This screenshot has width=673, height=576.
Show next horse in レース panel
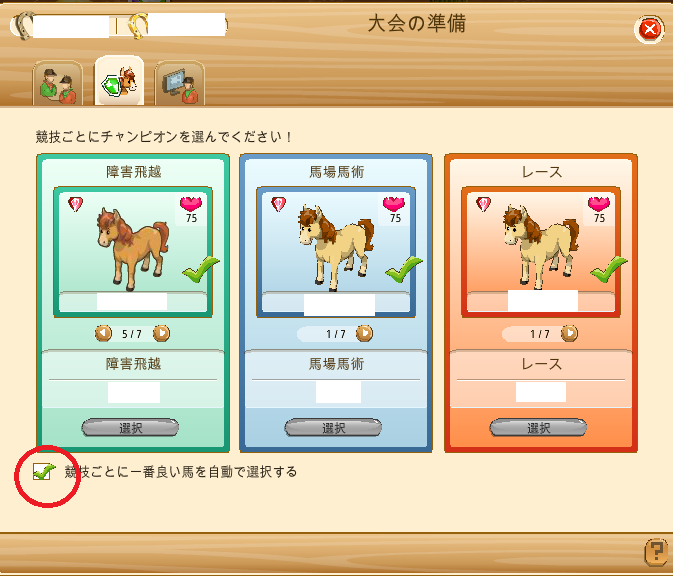[569, 333]
